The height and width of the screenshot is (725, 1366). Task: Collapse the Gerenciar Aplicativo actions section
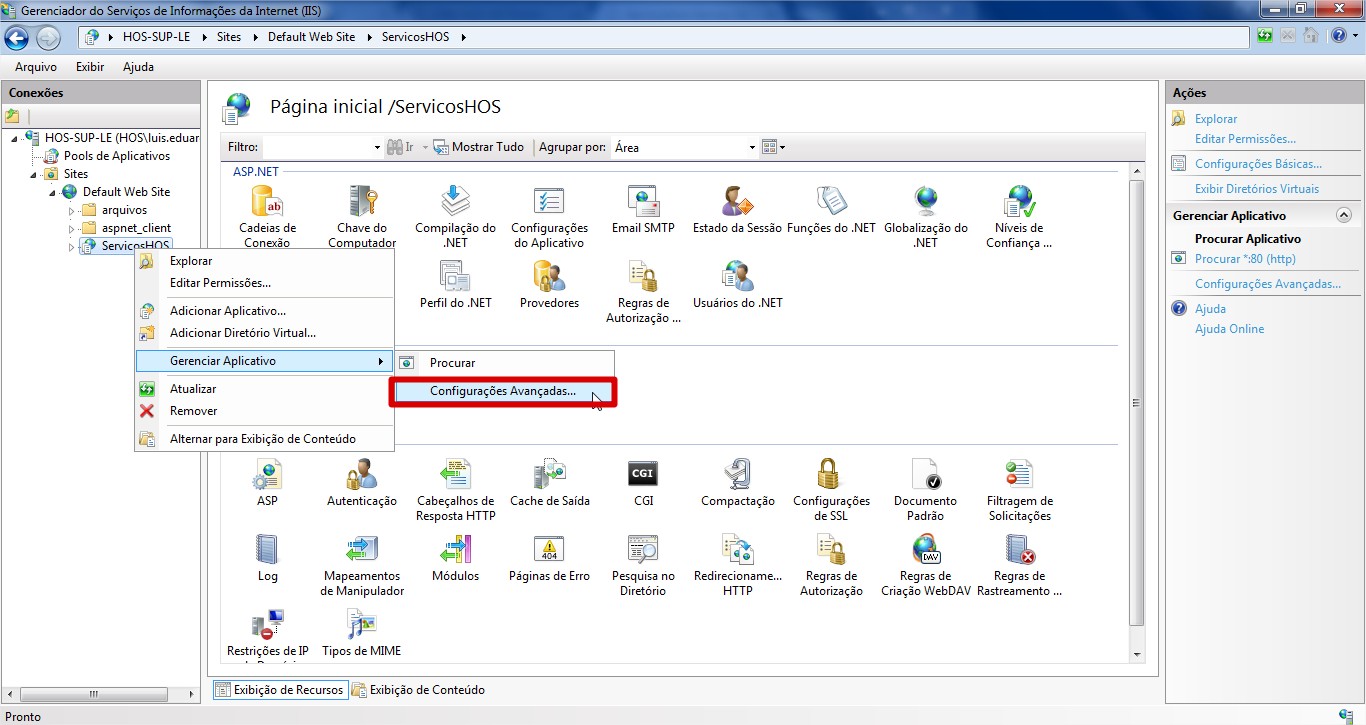[1343, 215]
